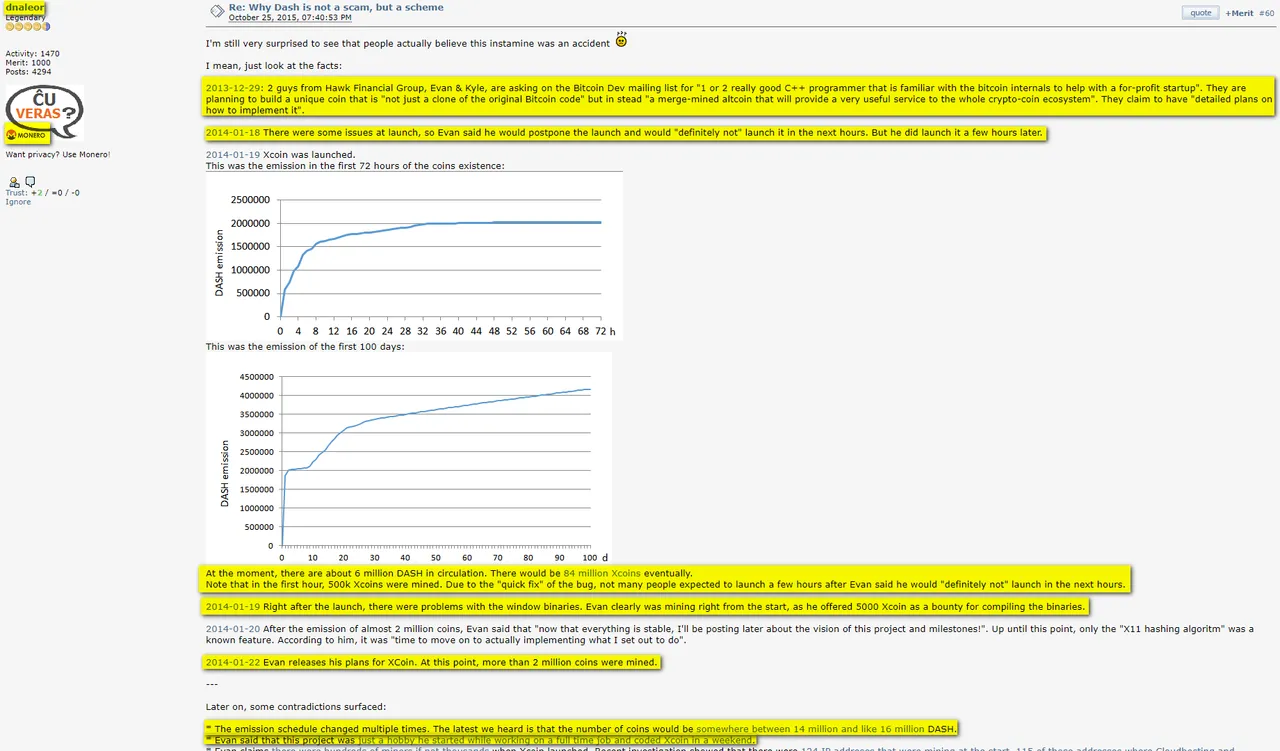
Task: Click the October 25, 2015 timestamp link
Action: click(290, 18)
